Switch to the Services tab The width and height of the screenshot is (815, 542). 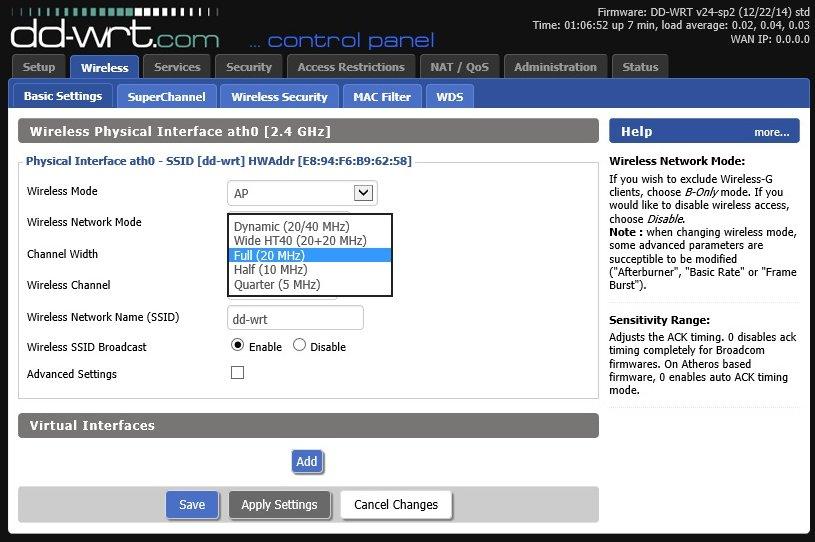tap(177, 67)
